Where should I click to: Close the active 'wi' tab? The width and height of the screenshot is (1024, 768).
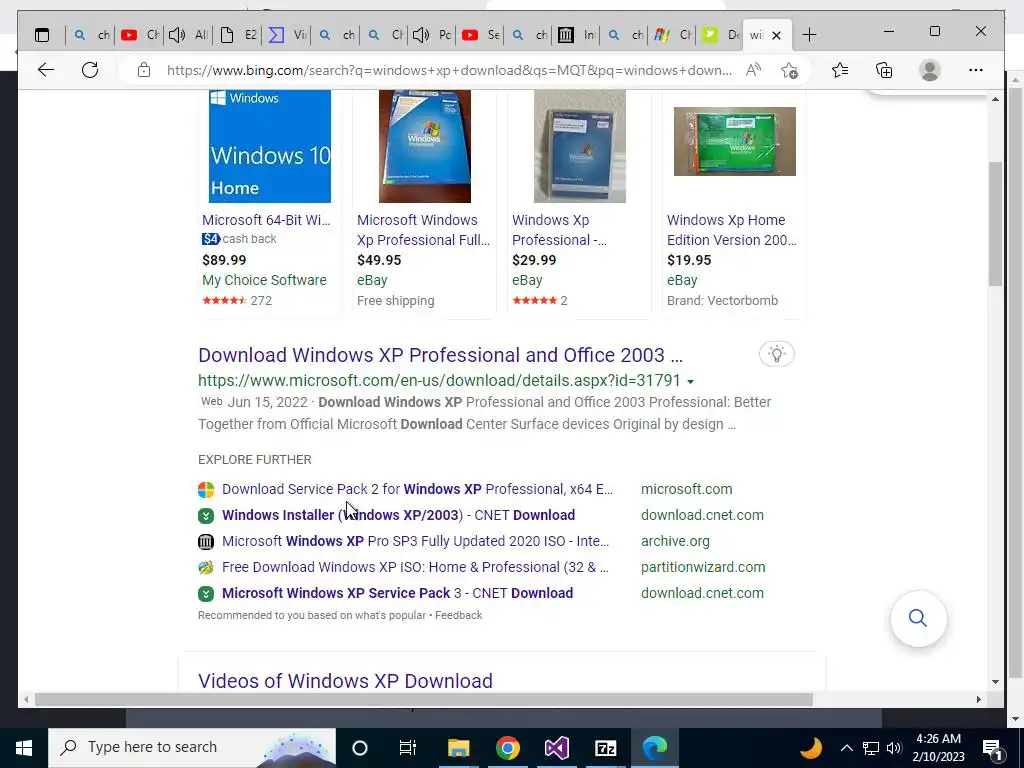point(776,35)
